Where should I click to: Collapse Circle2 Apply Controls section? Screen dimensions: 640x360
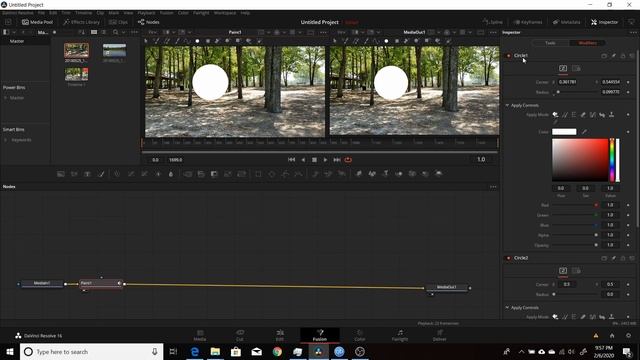pyautogui.click(x=507, y=307)
